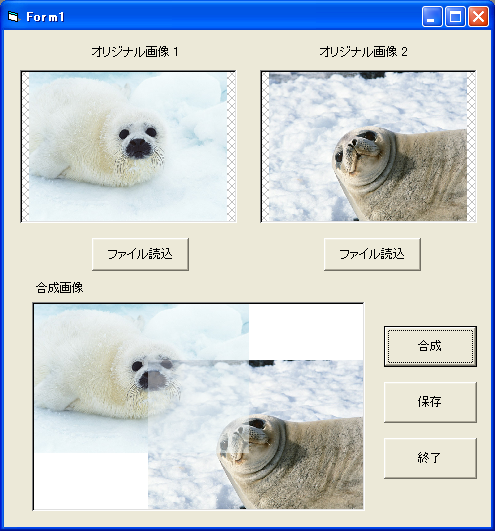Click ファイル読込 under original image 2

[x=372, y=254]
